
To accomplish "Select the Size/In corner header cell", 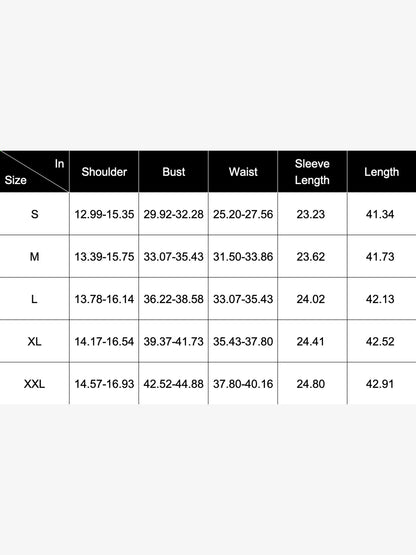I will pyautogui.click(x=34, y=172).
